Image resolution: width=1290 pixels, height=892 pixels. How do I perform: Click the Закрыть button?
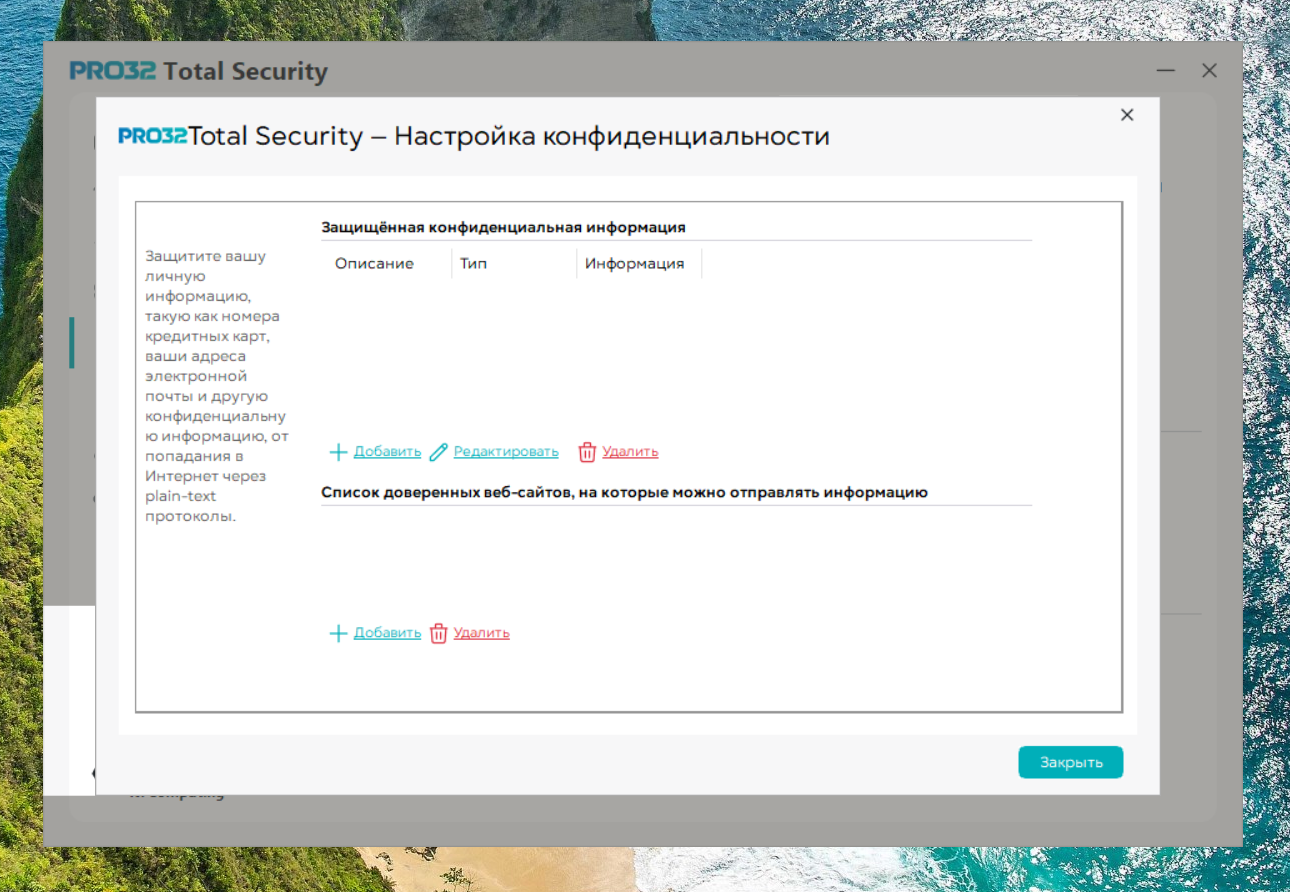click(x=1071, y=762)
